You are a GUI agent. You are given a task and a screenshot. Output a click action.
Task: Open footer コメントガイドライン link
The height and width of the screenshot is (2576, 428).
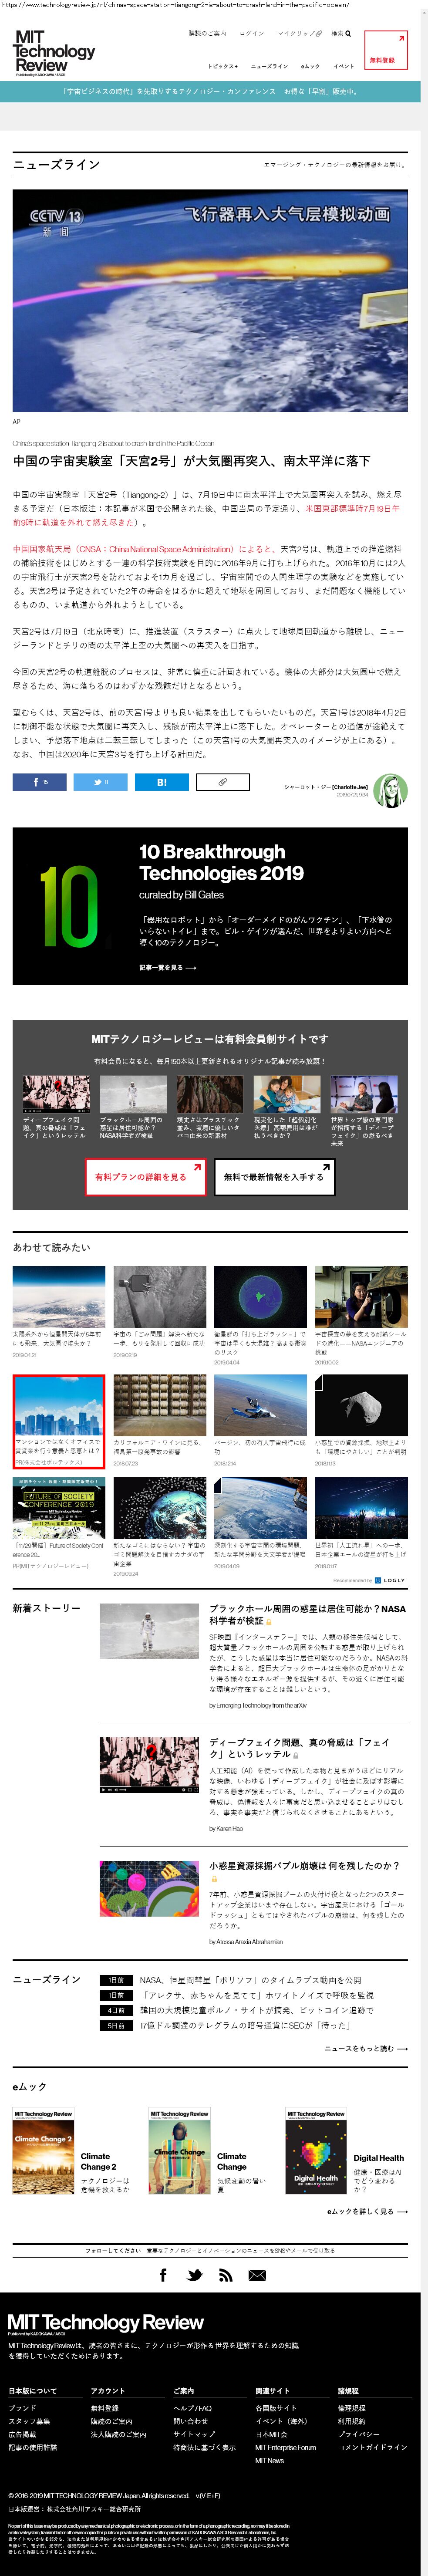(x=372, y=2447)
